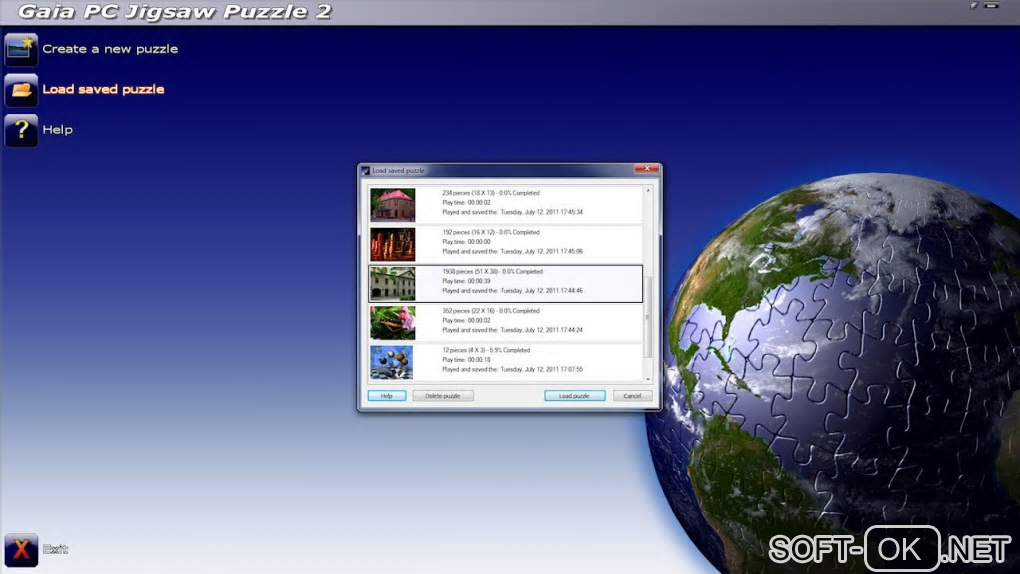The width and height of the screenshot is (1020, 574).
Task: Click the Help button in the dialog
Action: click(x=386, y=396)
